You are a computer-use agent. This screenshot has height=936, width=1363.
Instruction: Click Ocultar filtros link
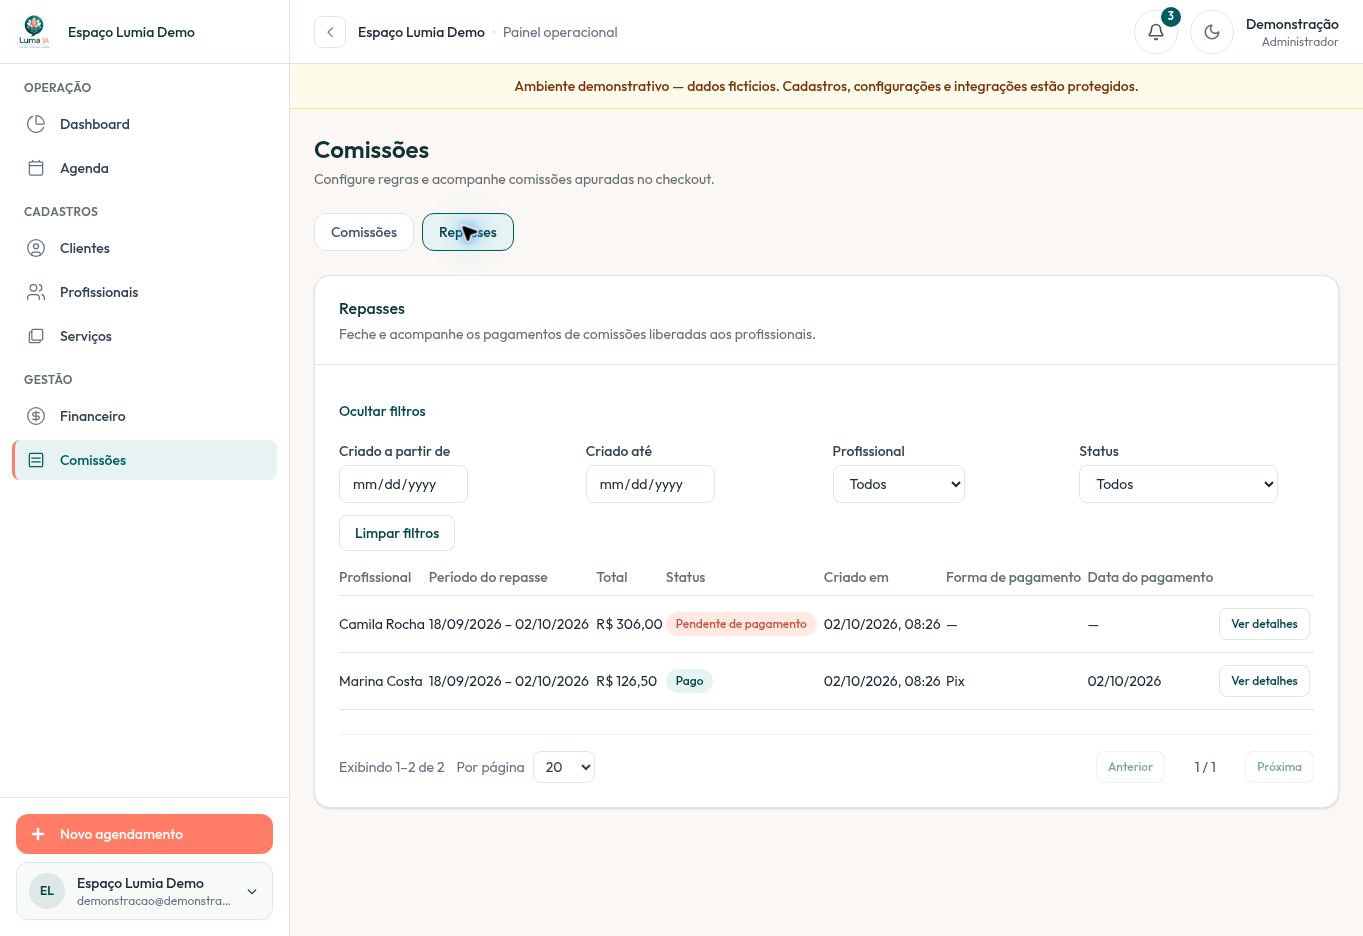(382, 411)
